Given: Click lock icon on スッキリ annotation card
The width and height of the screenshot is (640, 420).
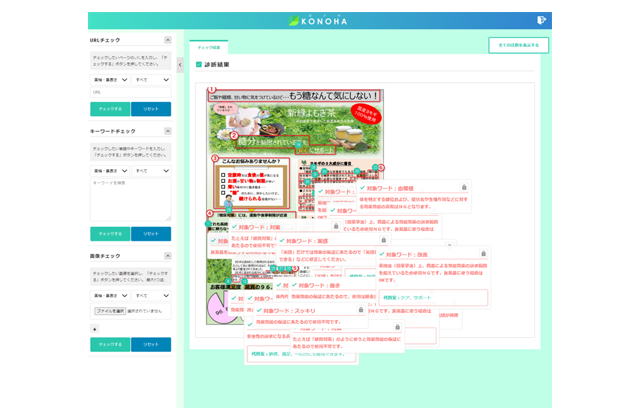Looking at the screenshot, I should pyautogui.click(x=361, y=310).
